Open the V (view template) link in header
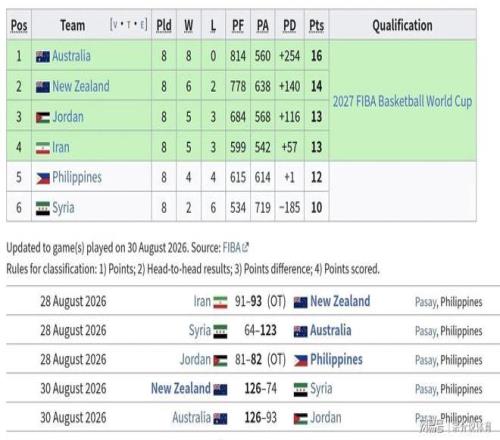The width and height of the screenshot is (500, 440). 115,25
